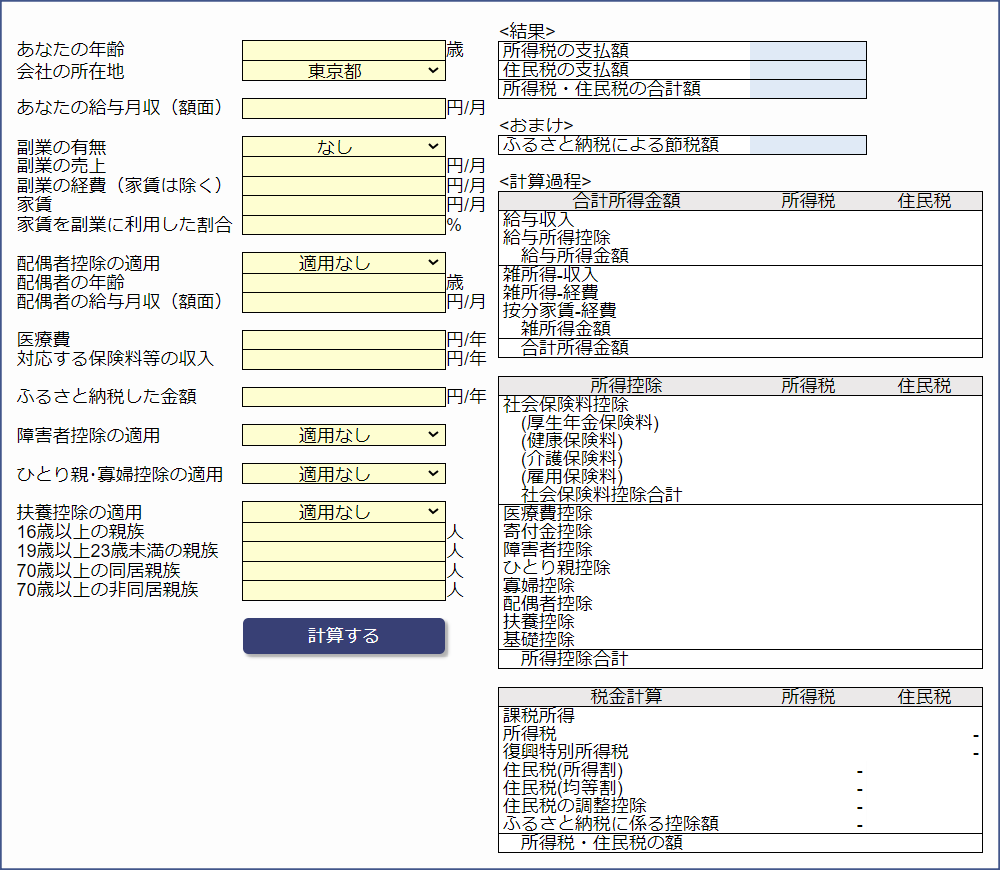This screenshot has width=1000, height=870.
Task: Click the 副業の経費 input field
Action: pos(344,186)
